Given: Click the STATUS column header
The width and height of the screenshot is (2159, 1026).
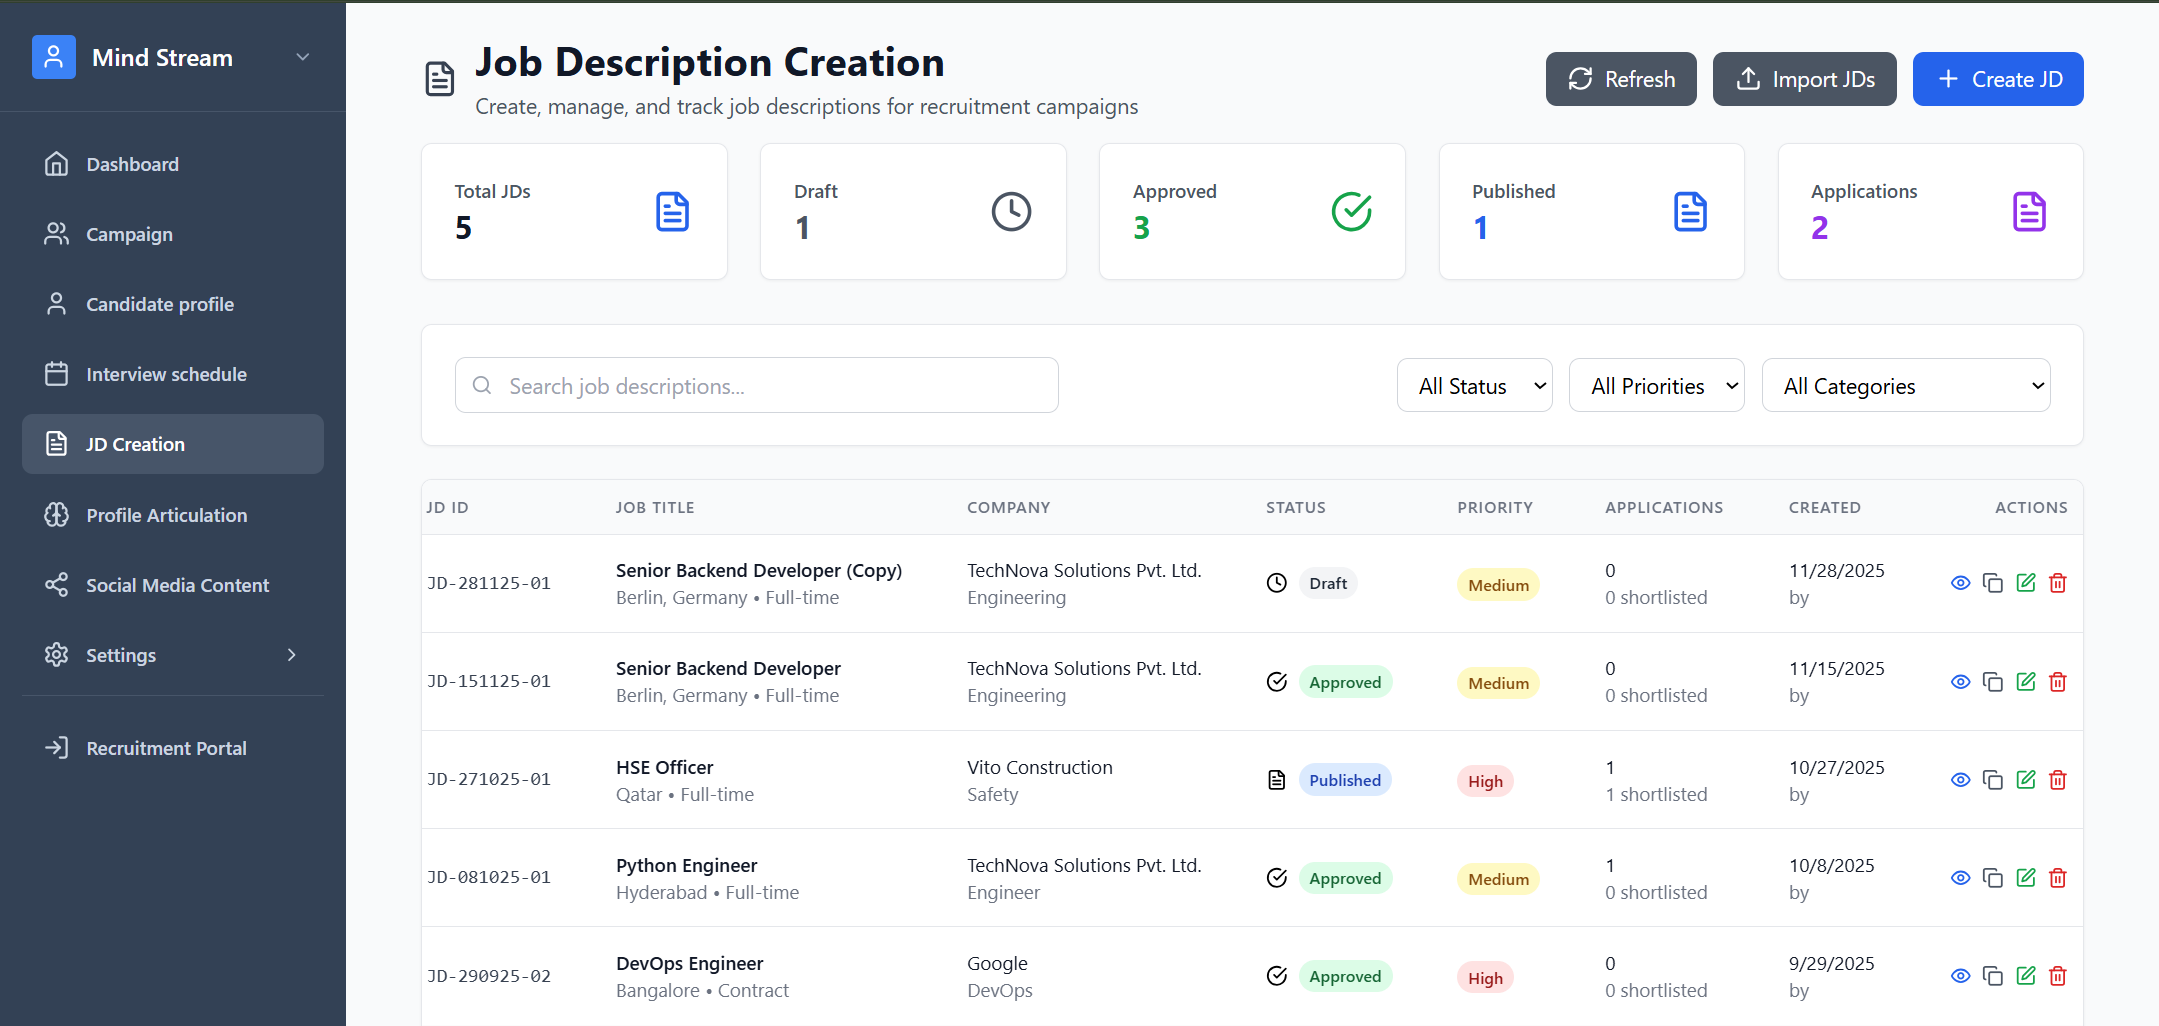Looking at the screenshot, I should pos(1295,507).
